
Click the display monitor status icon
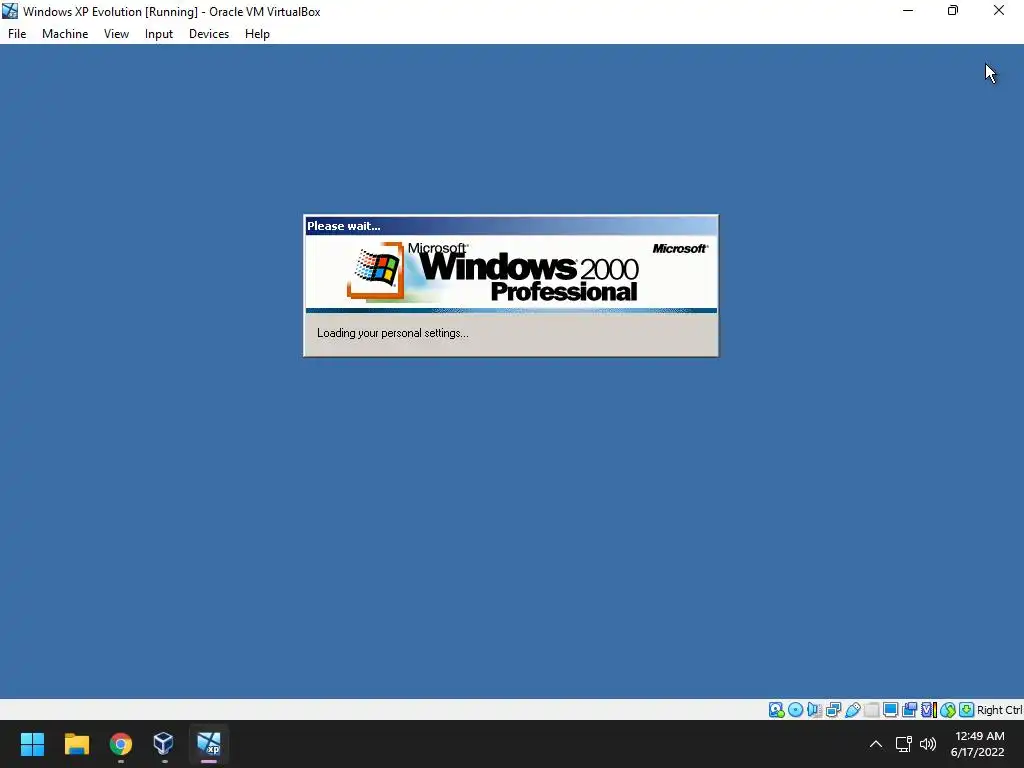coord(890,710)
